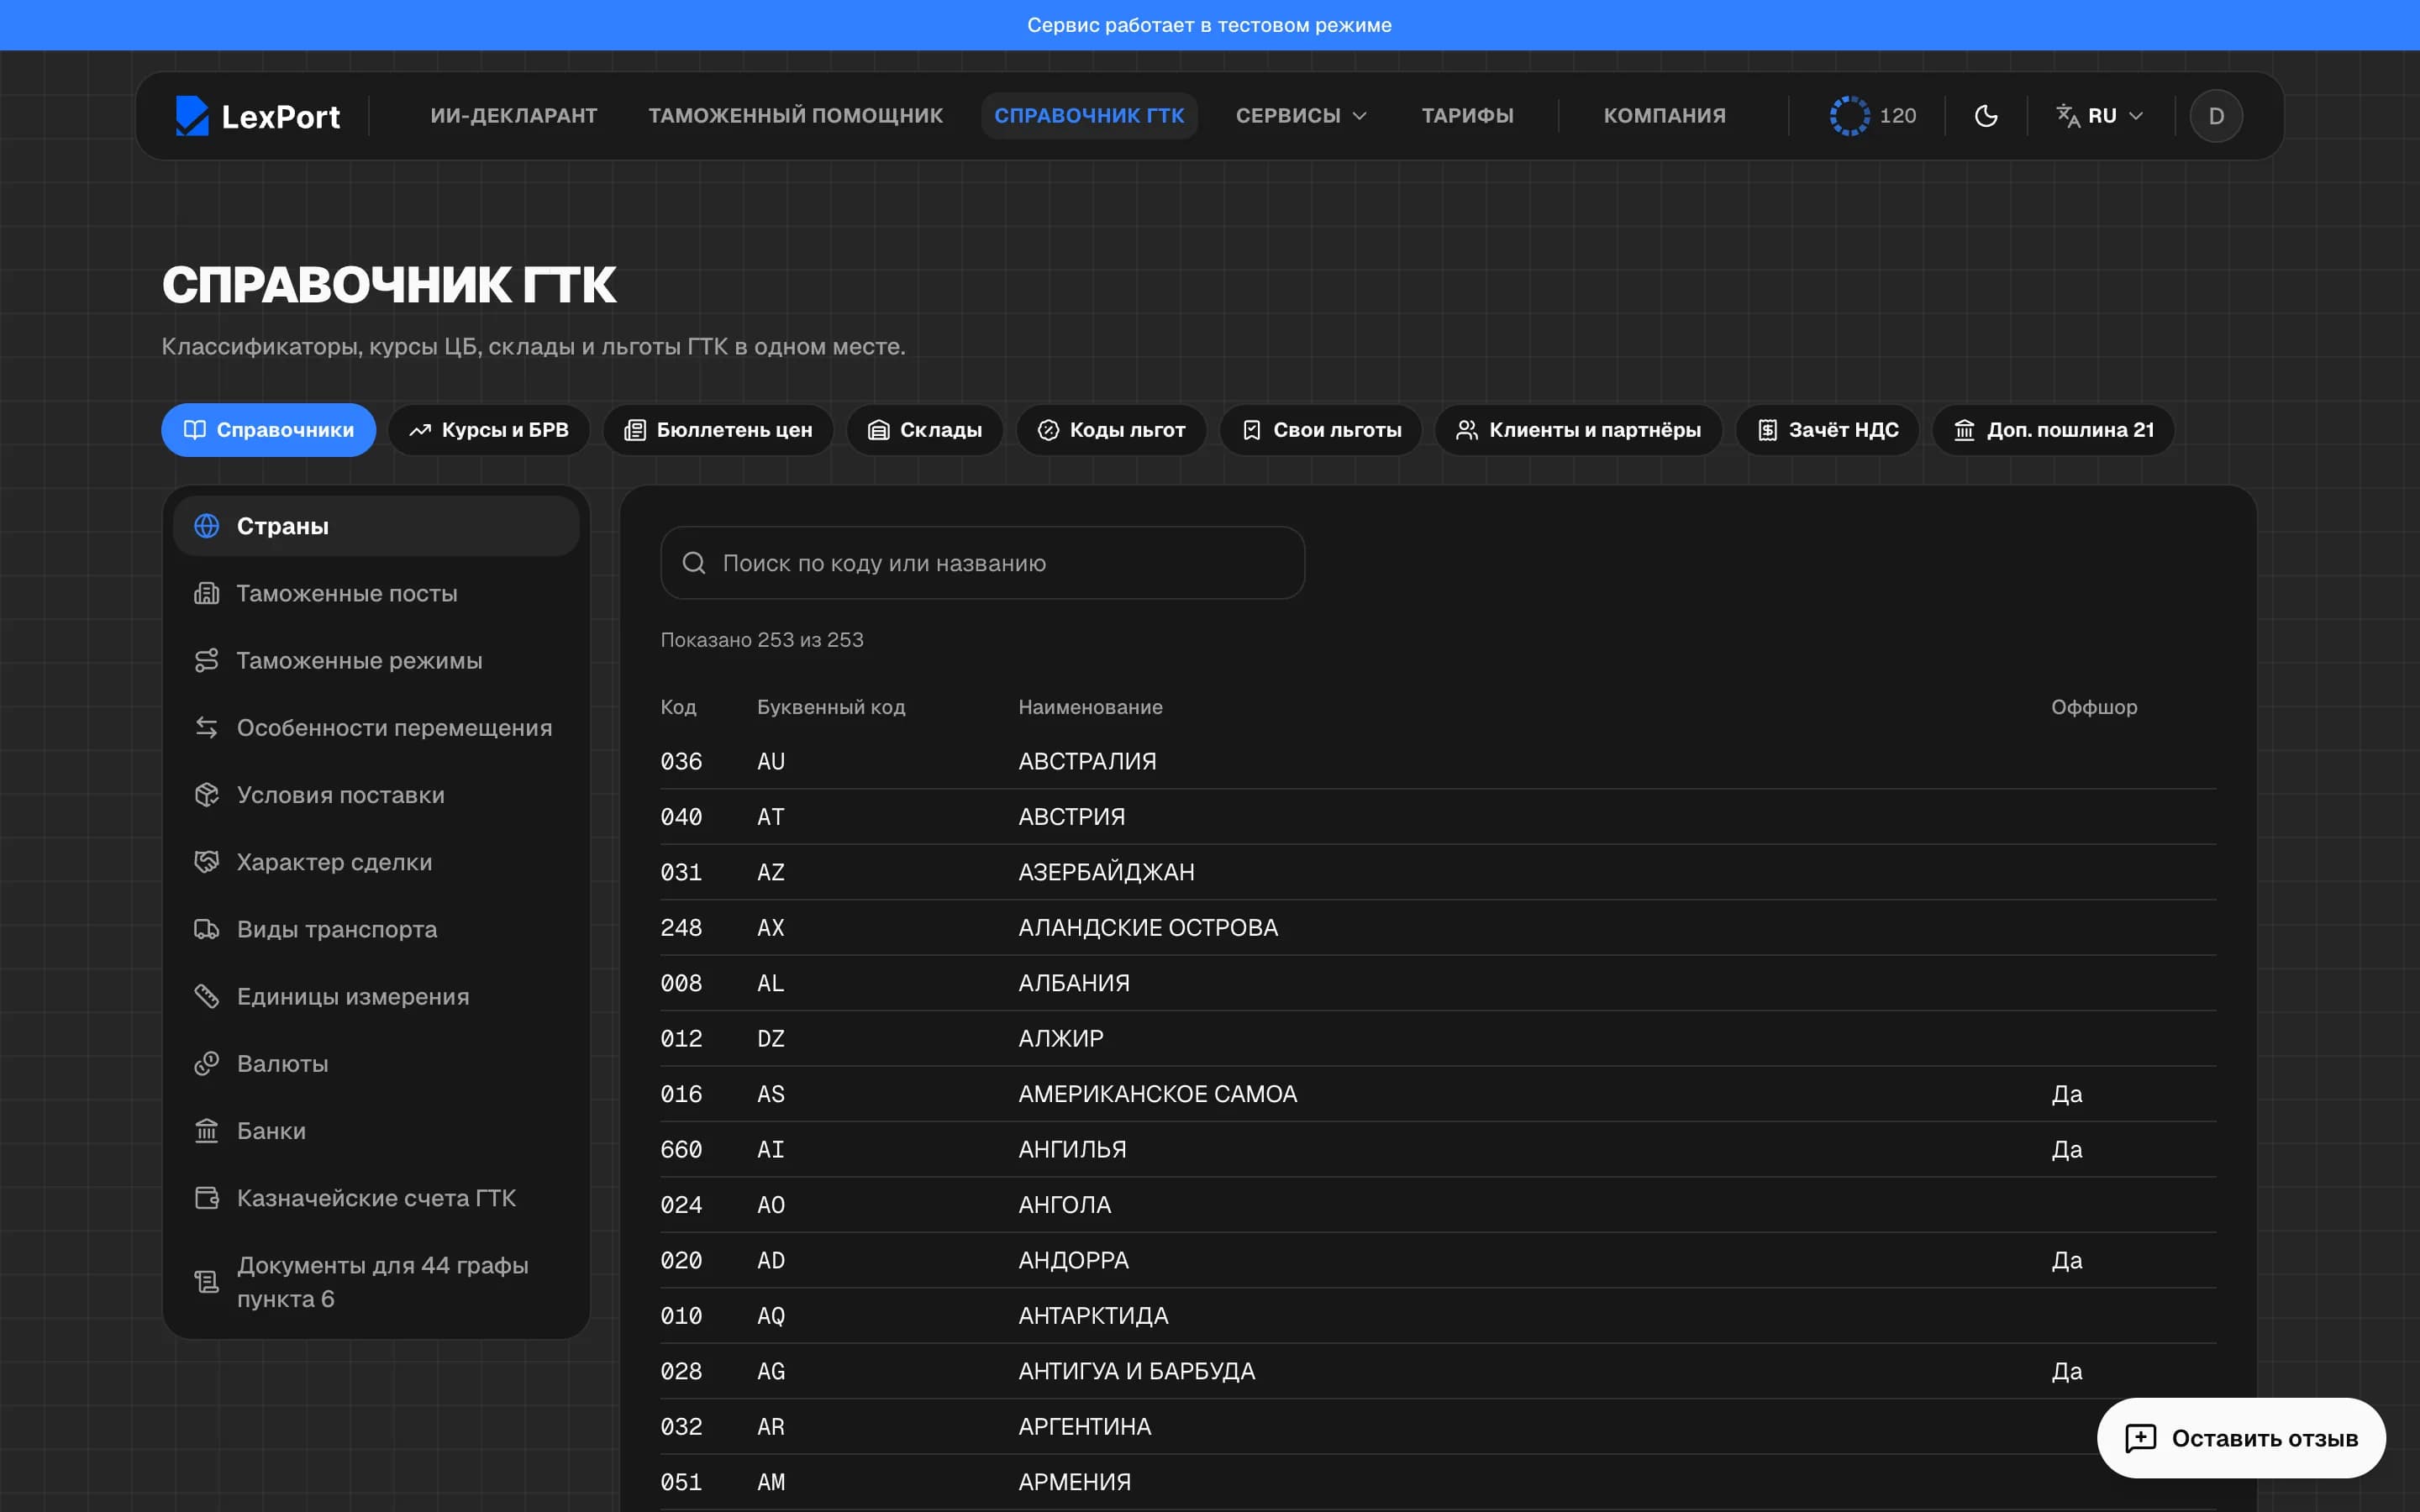
Task: Click the Таможенные посты building icon
Action: tap(206, 593)
